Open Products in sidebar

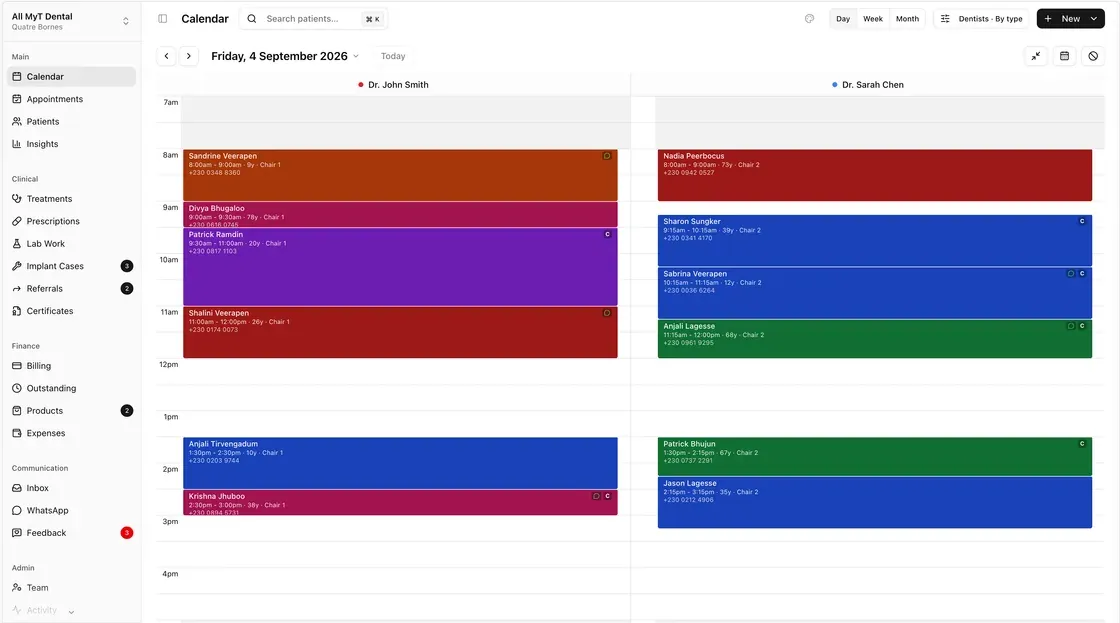tap(71, 411)
